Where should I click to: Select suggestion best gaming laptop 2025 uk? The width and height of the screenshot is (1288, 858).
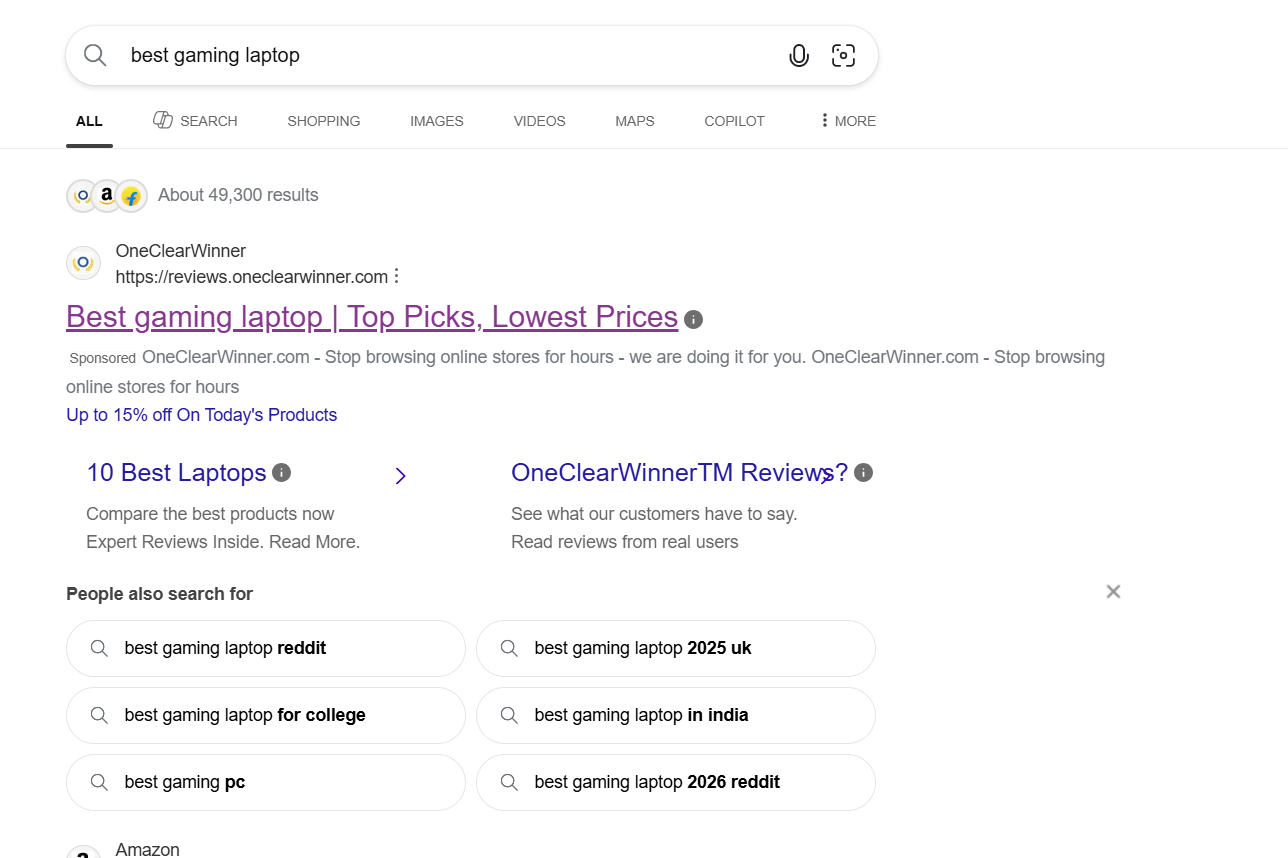pyautogui.click(x=676, y=648)
